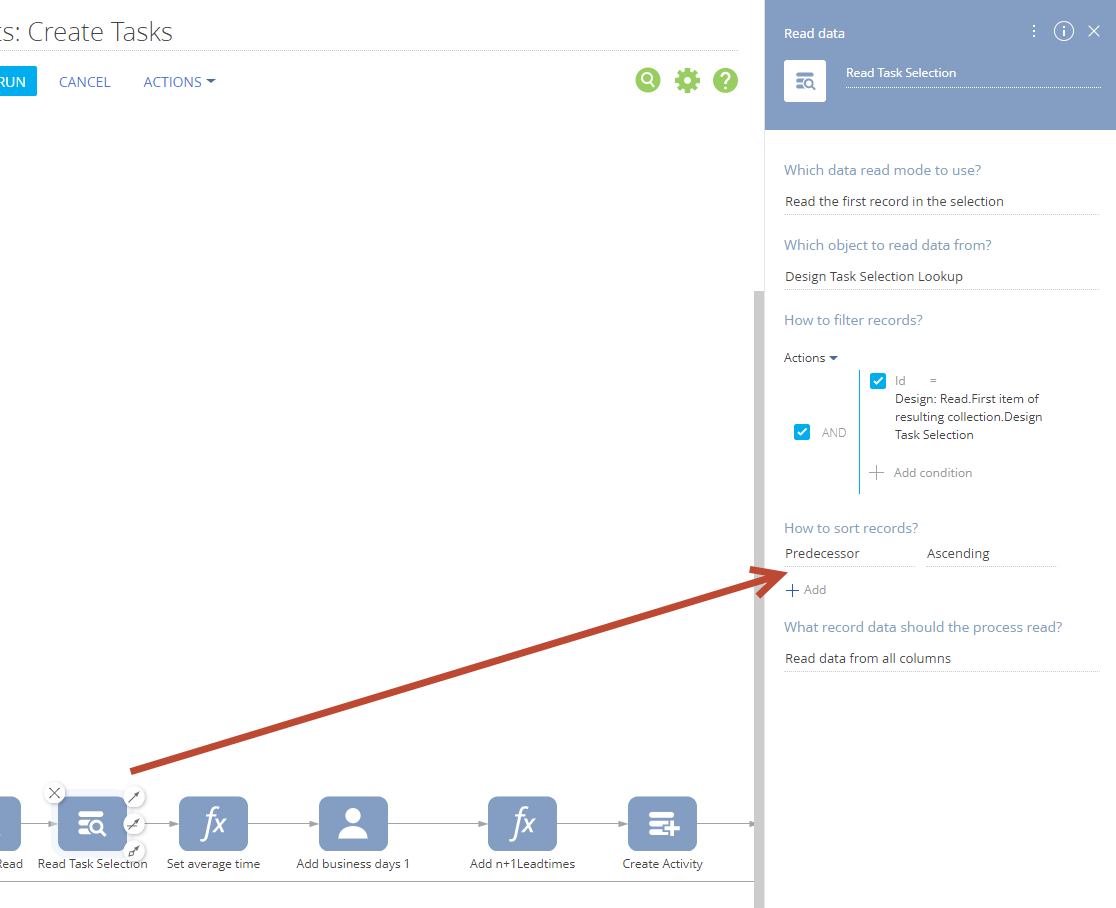Open the three-dot menu in Read data panel
Image resolution: width=1116 pixels, height=908 pixels.
coord(1033,31)
